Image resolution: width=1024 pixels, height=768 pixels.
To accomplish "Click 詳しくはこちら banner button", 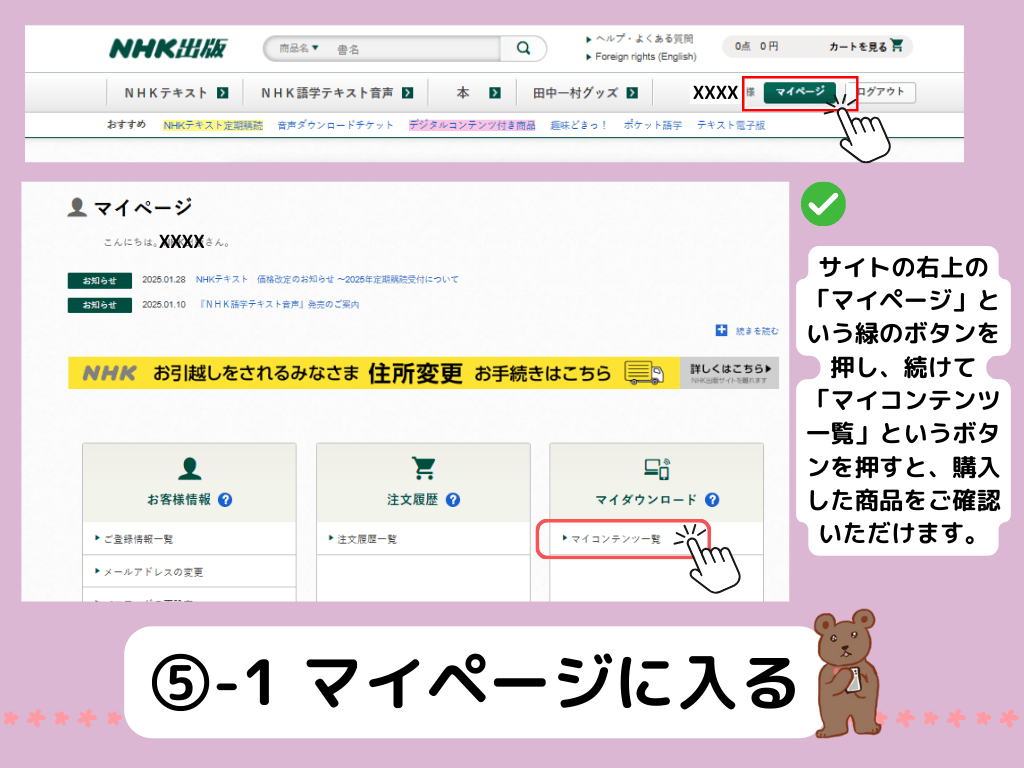I will [x=729, y=373].
